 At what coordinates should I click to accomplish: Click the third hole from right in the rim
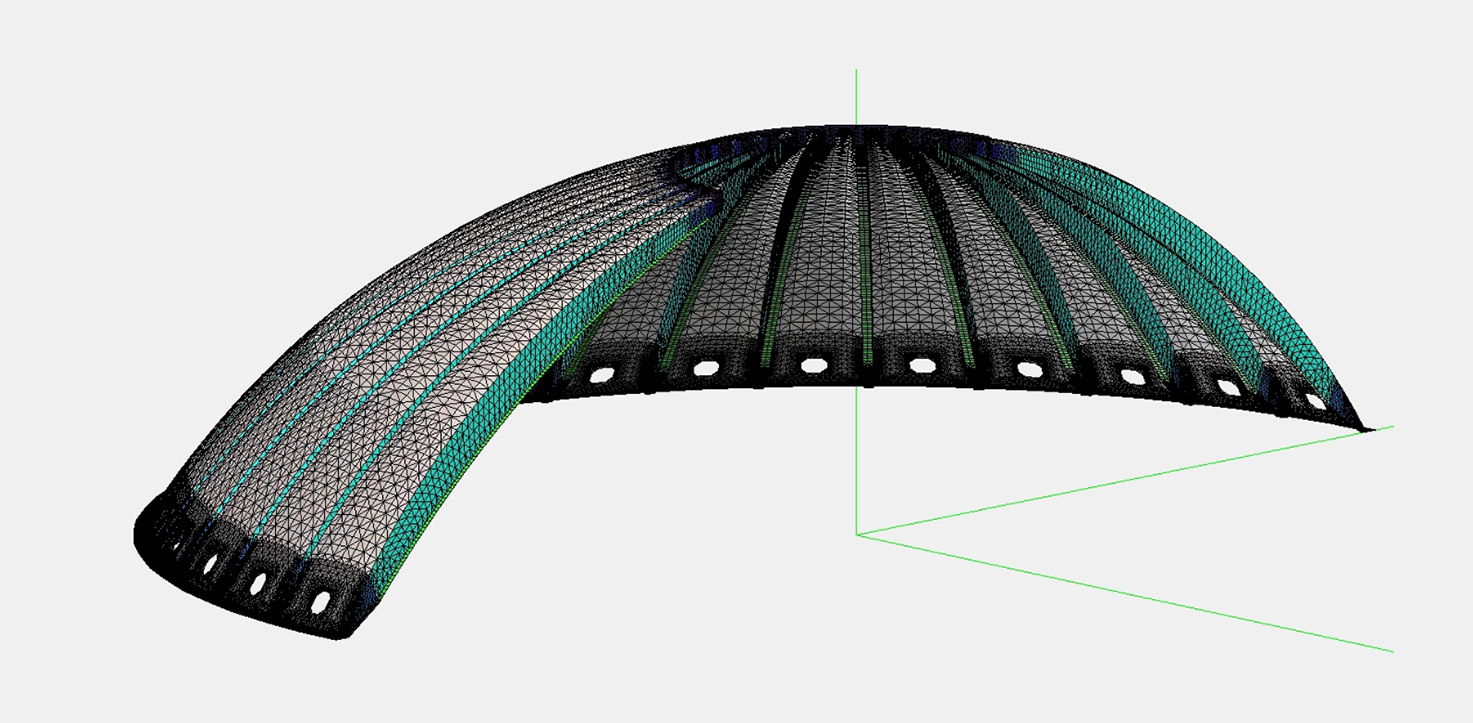coord(1132,377)
